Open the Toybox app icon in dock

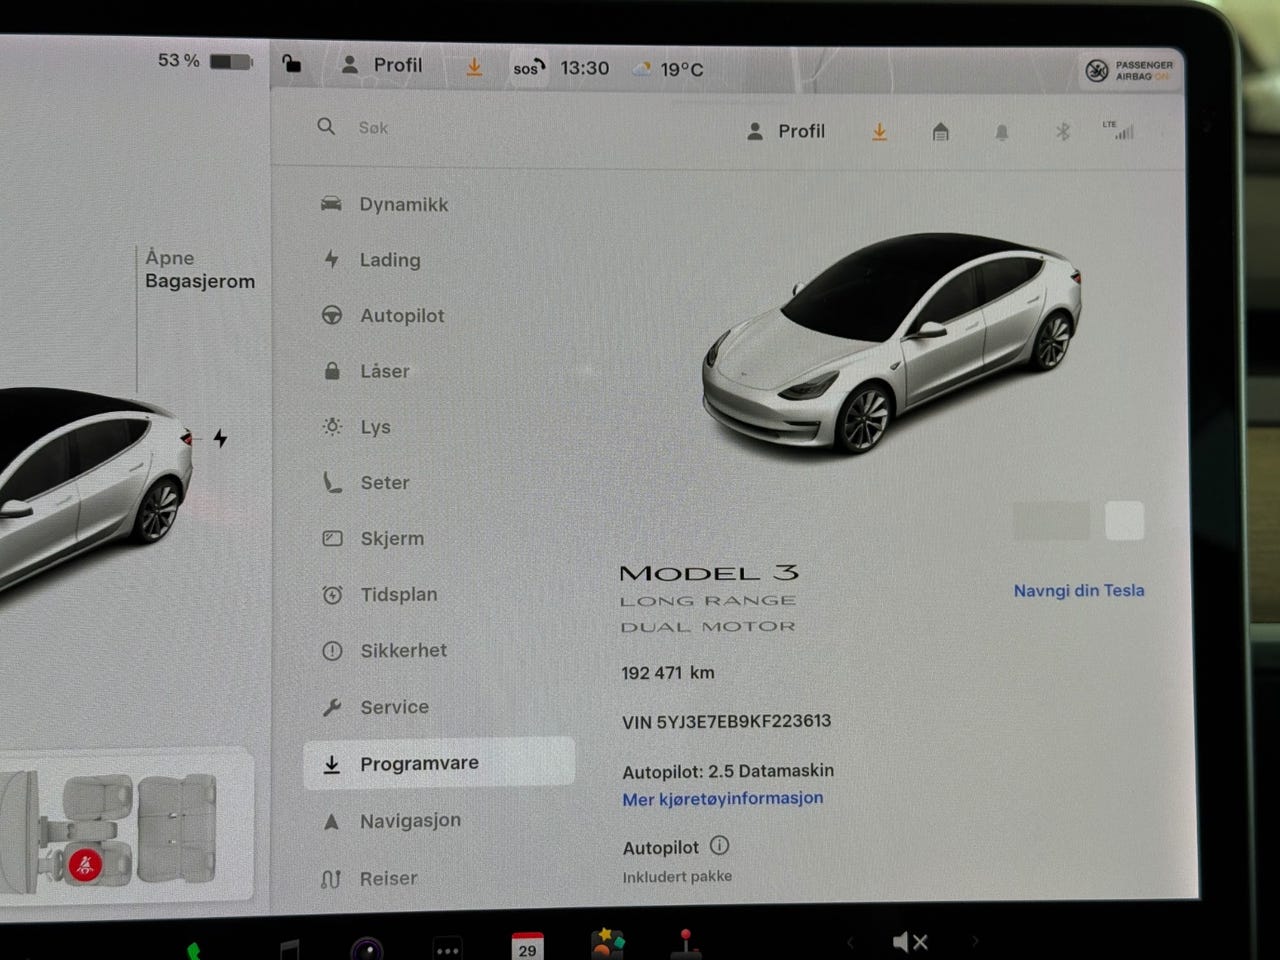coord(607,944)
